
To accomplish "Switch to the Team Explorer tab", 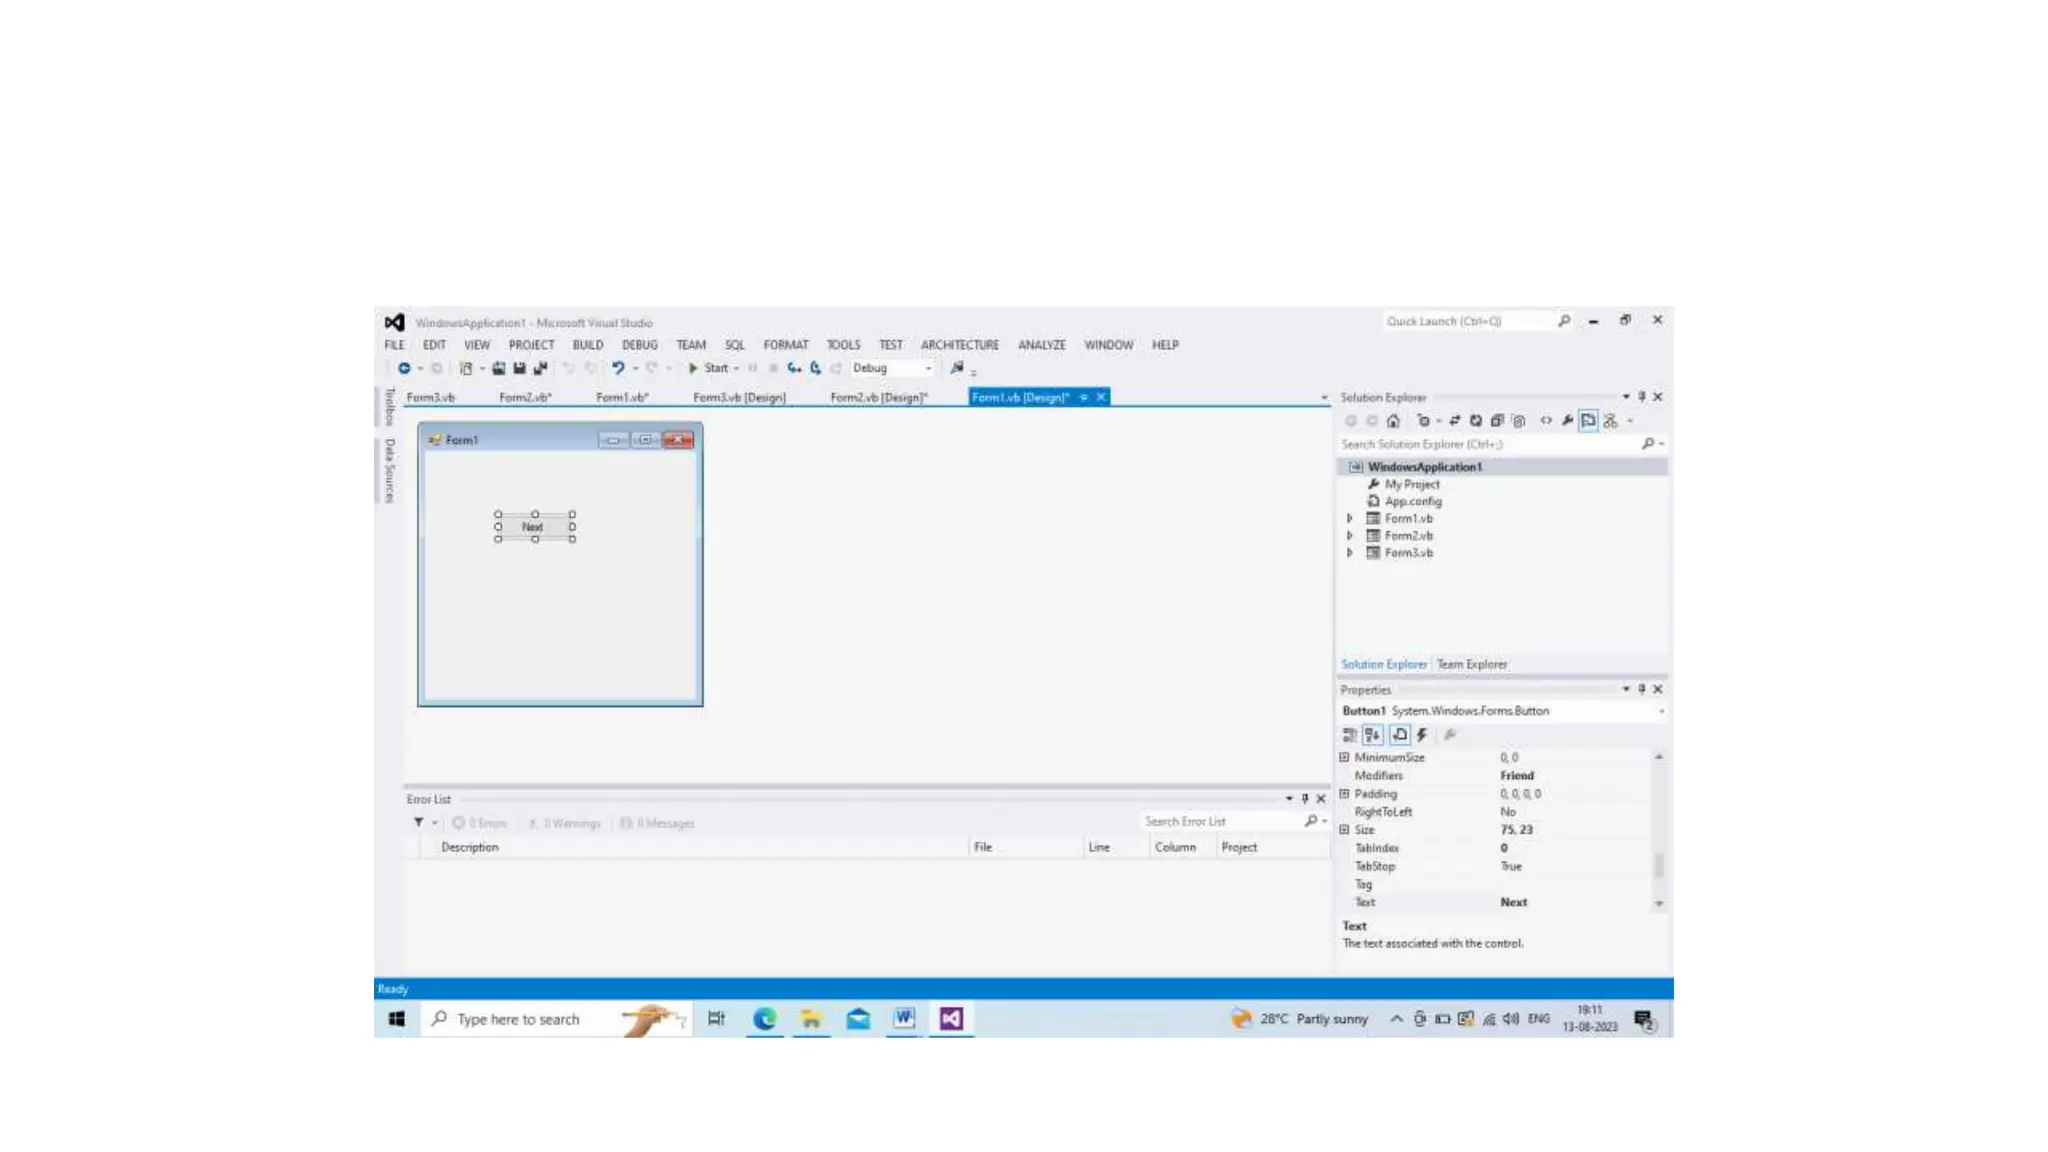I will [x=1471, y=664].
